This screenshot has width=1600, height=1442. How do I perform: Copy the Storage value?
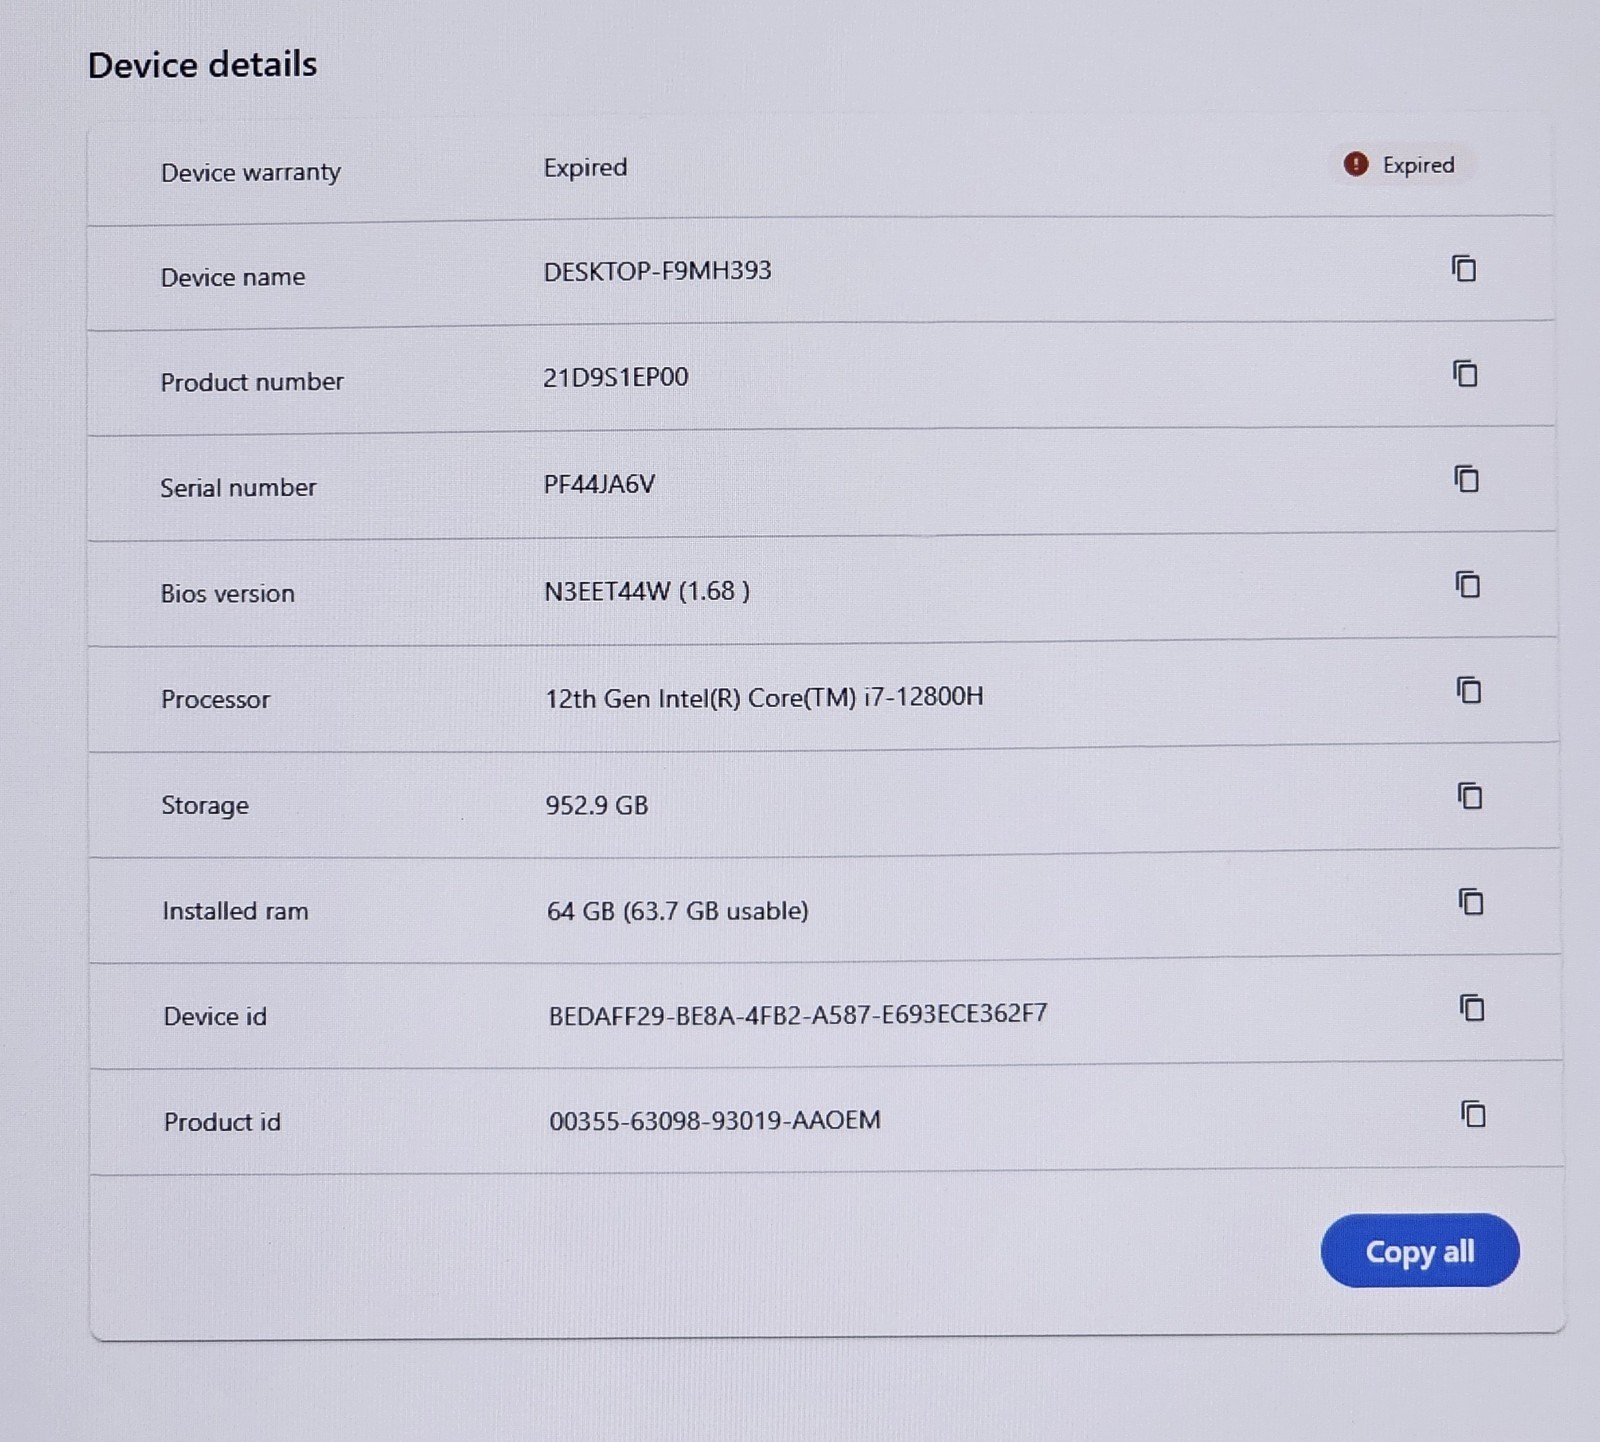pyautogui.click(x=1469, y=796)
